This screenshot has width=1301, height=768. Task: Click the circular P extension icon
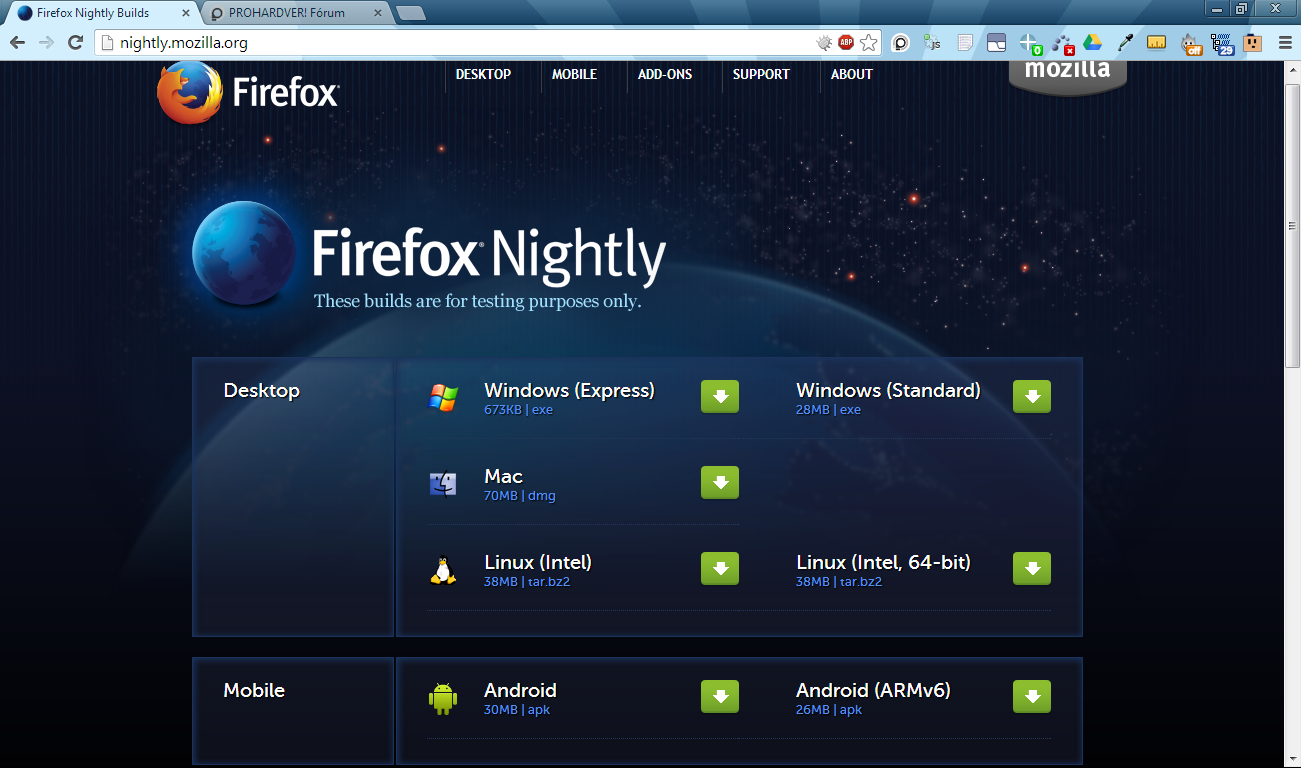900,42
